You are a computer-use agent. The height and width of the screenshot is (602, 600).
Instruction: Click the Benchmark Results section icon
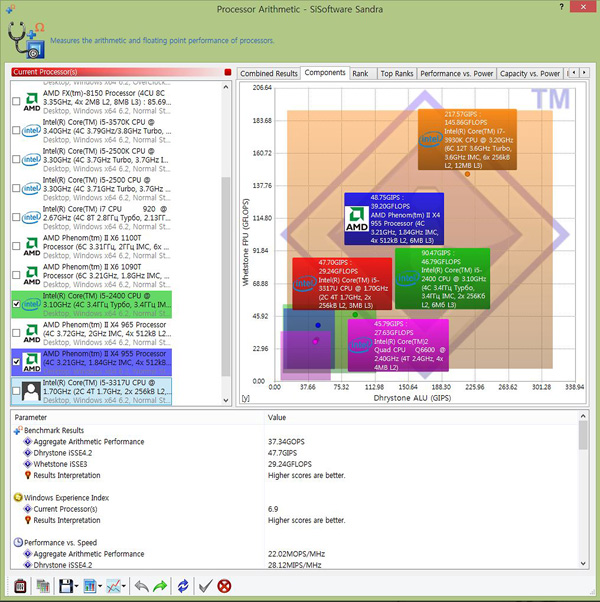pos(18,430)
